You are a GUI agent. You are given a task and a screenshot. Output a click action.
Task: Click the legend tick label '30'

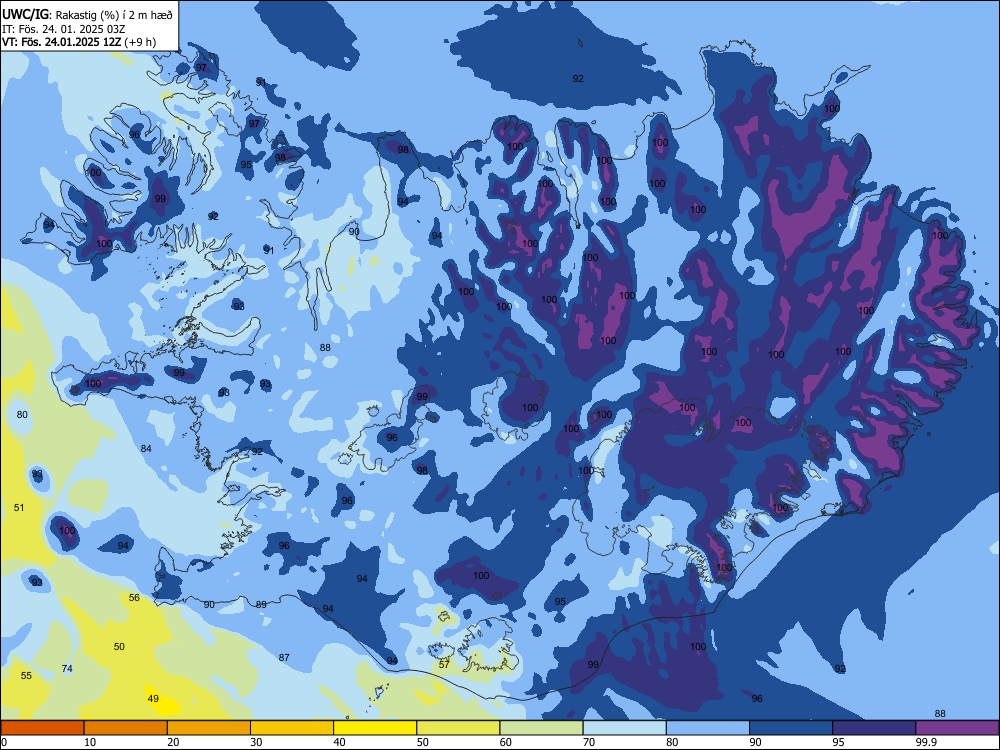[x=256, y=742]
